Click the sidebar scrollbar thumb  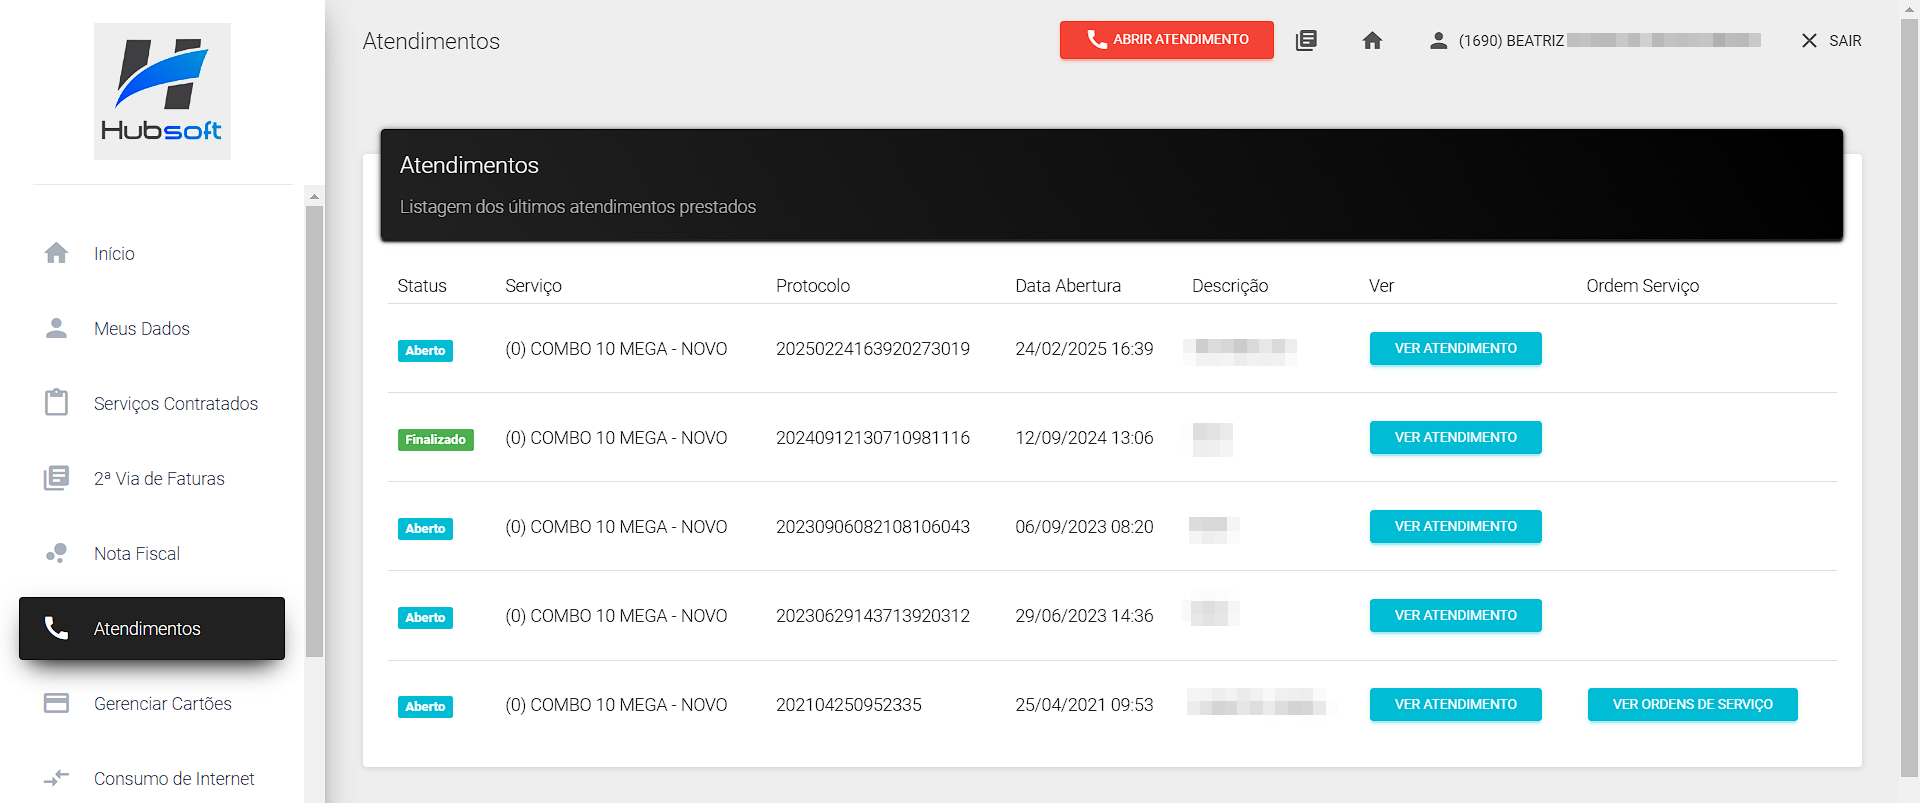(314, 432)
